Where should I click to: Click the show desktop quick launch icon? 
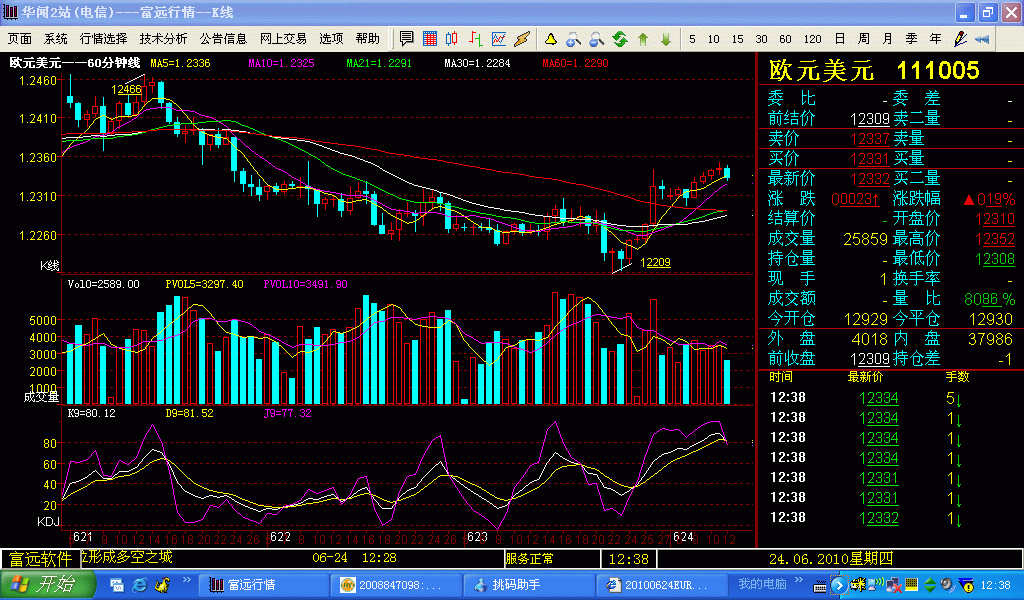click(117, 585)
